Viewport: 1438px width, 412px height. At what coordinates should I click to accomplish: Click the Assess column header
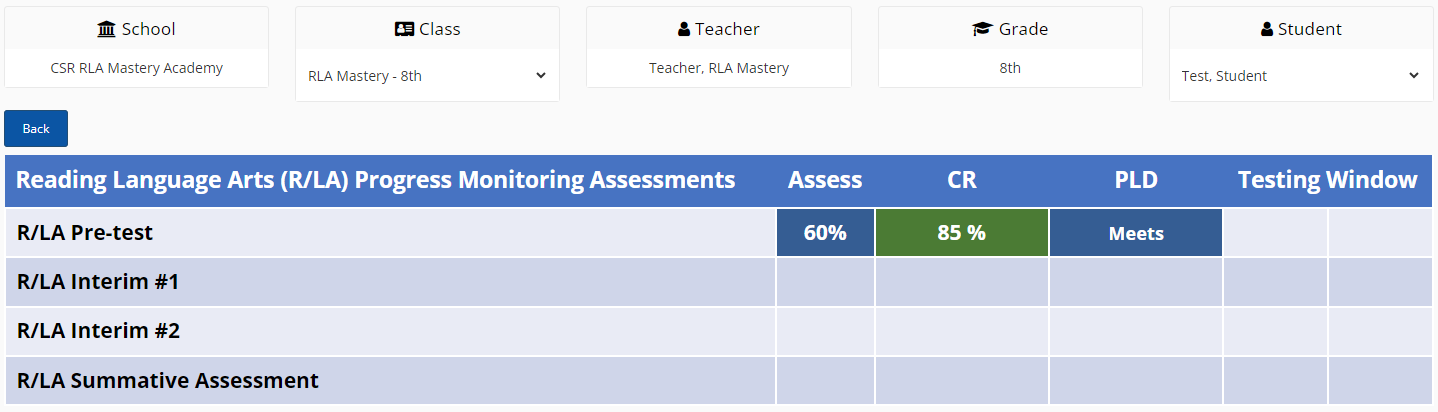[x=825, y=180]
